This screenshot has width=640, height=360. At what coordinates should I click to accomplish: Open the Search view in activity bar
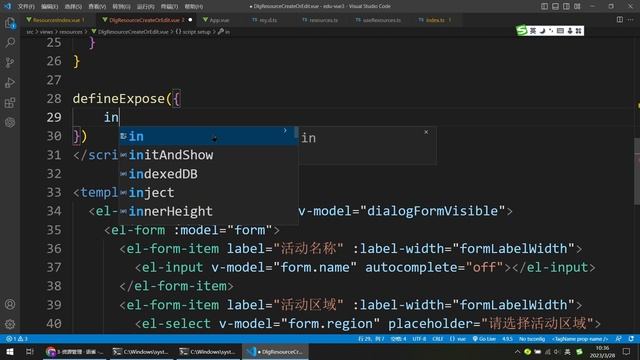tap(10, 42)
